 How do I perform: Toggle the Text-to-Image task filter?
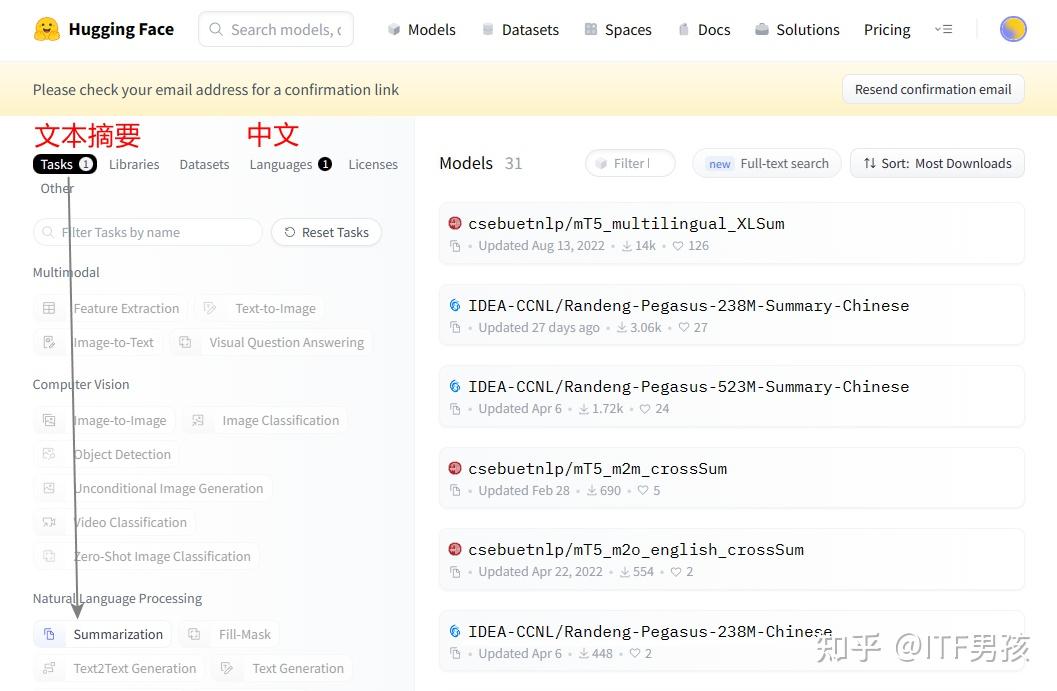tap(259, 308)
